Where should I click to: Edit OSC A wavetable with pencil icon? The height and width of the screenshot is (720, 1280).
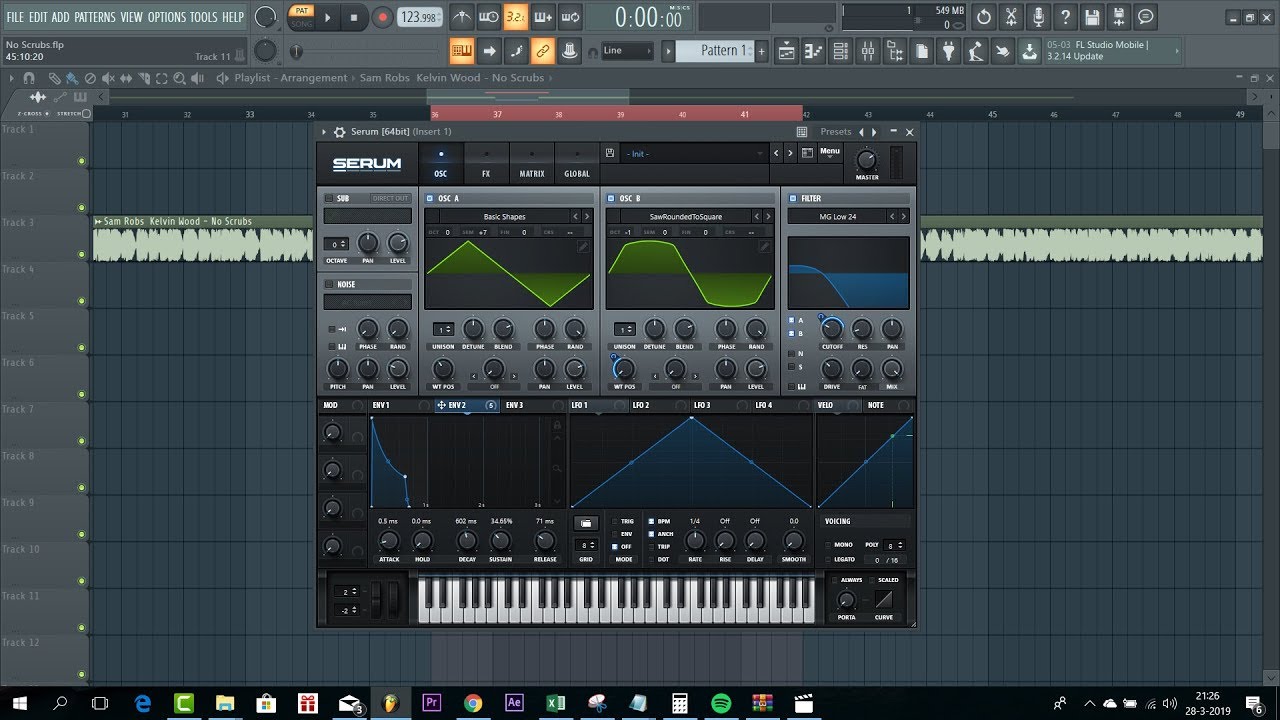pos(583,246)
